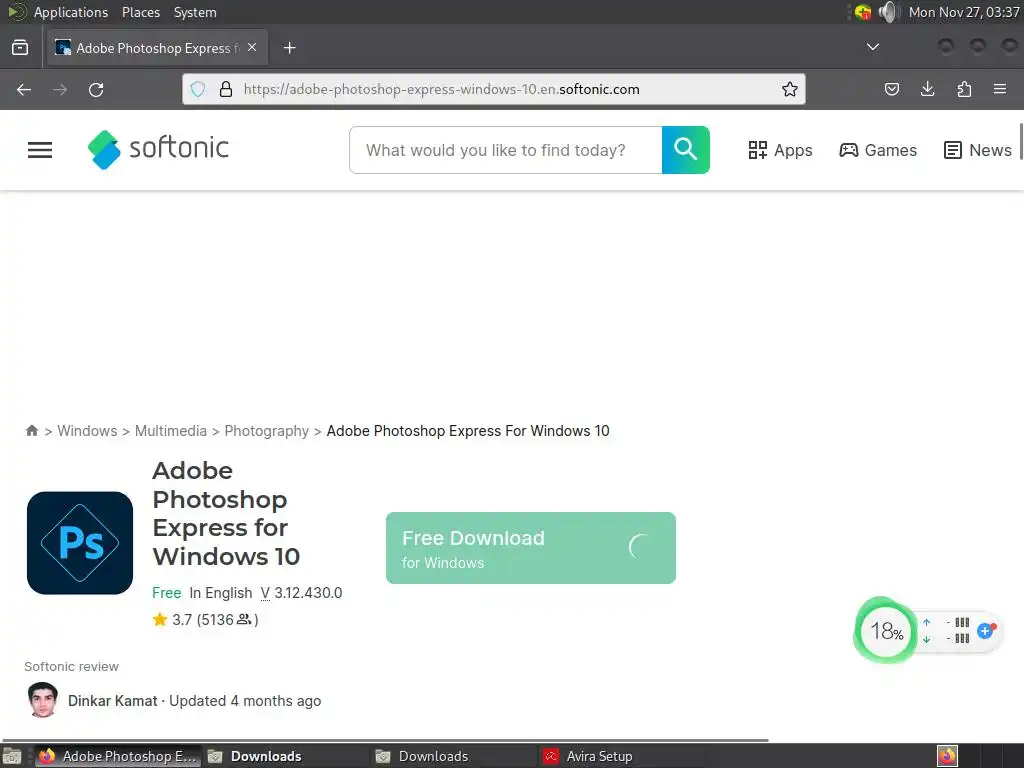This screenshot has height=768, width=1024.
Task: Open the News section
Action: [x=978, y=150]
